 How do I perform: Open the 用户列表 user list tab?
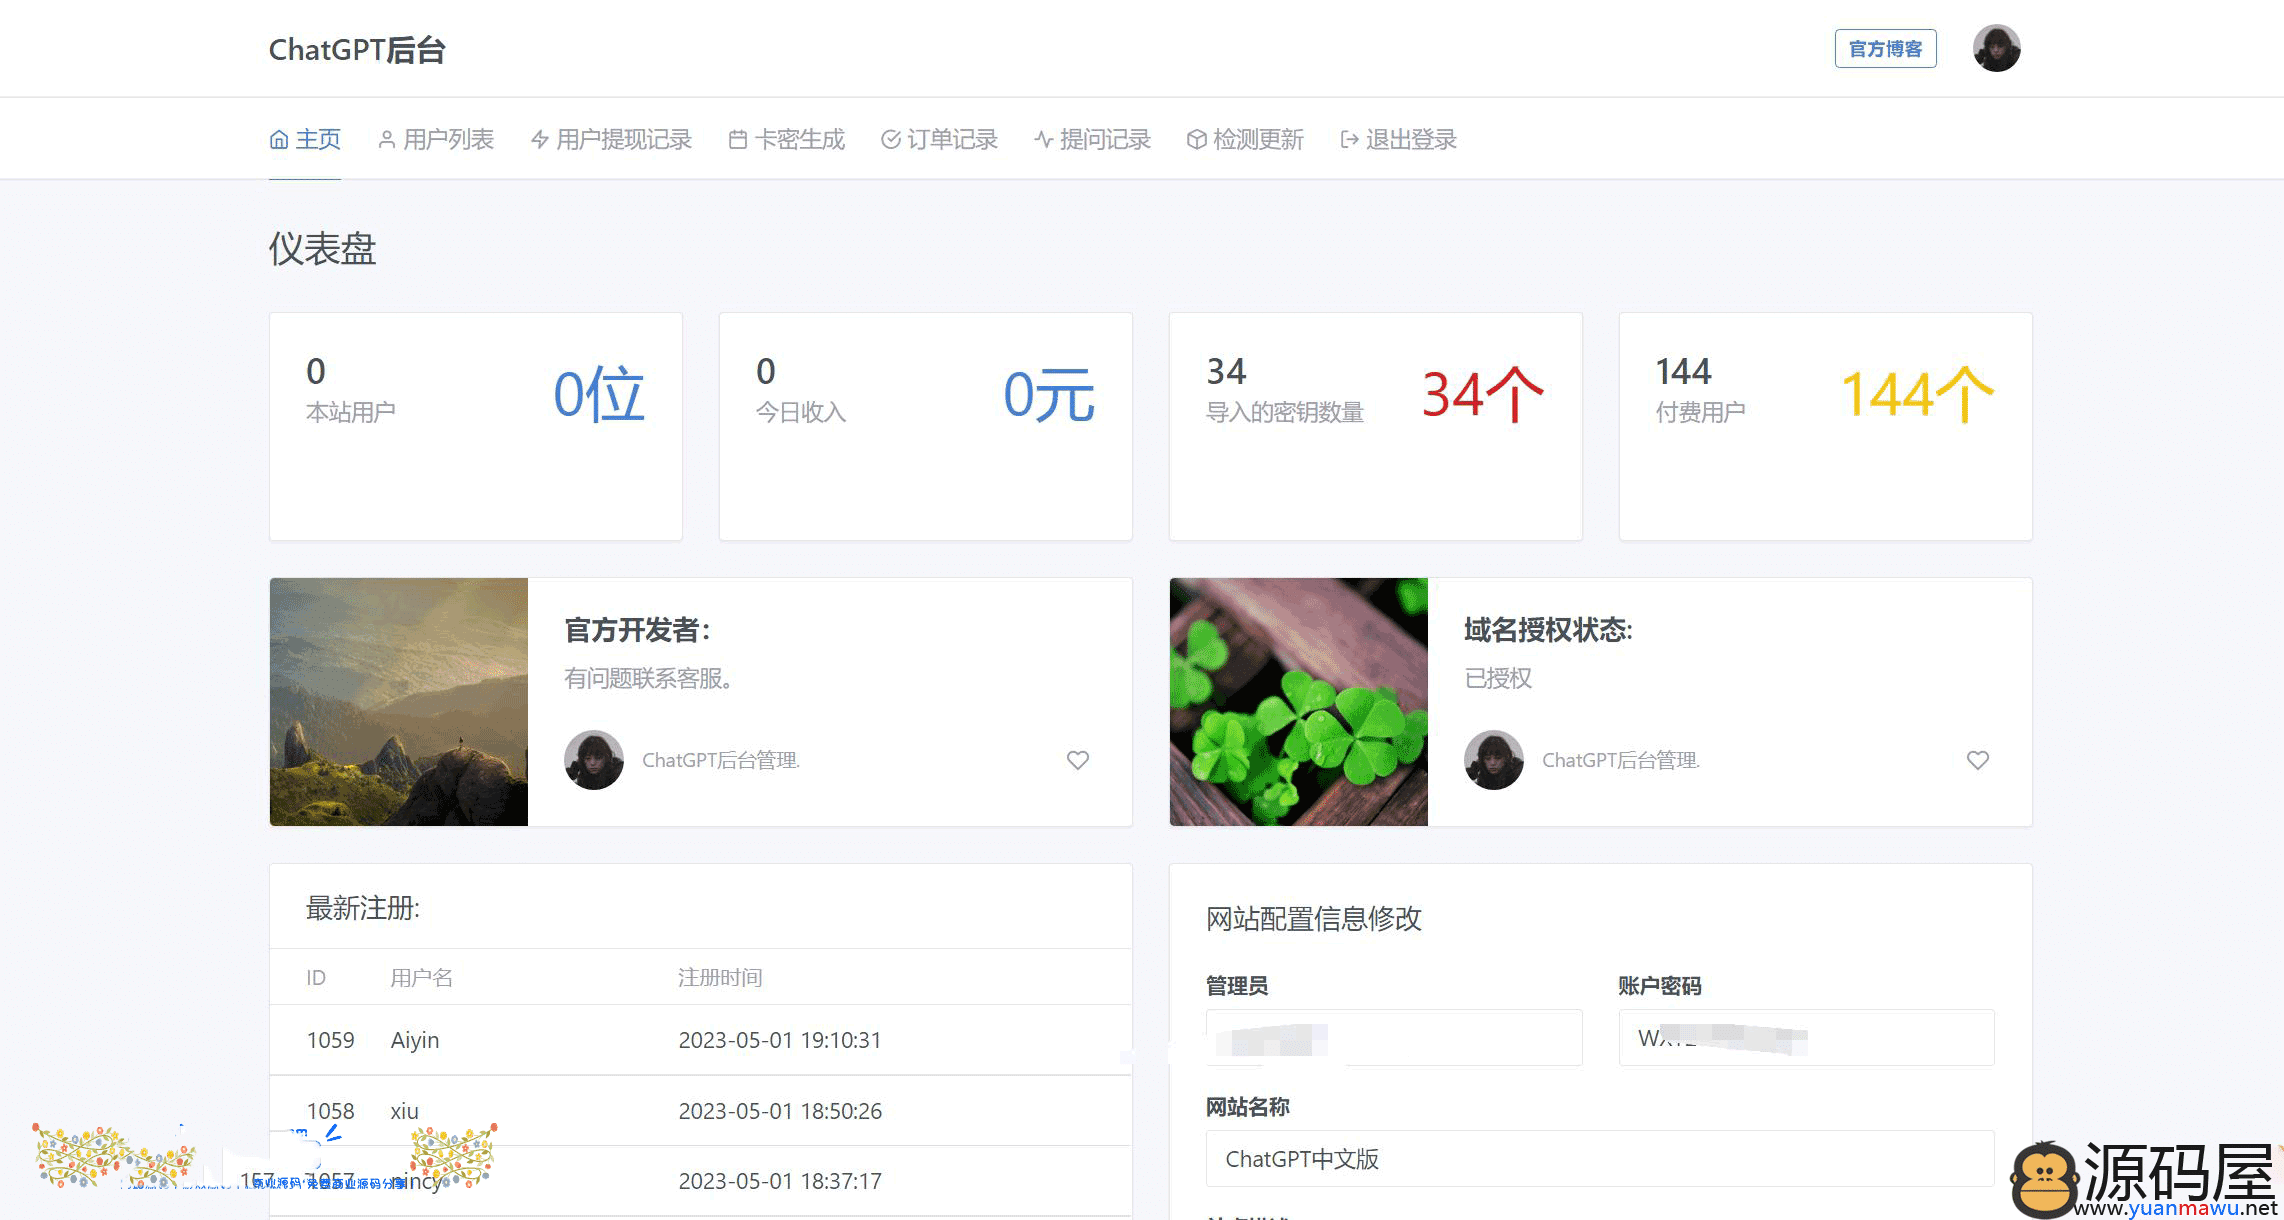[436, 140]
